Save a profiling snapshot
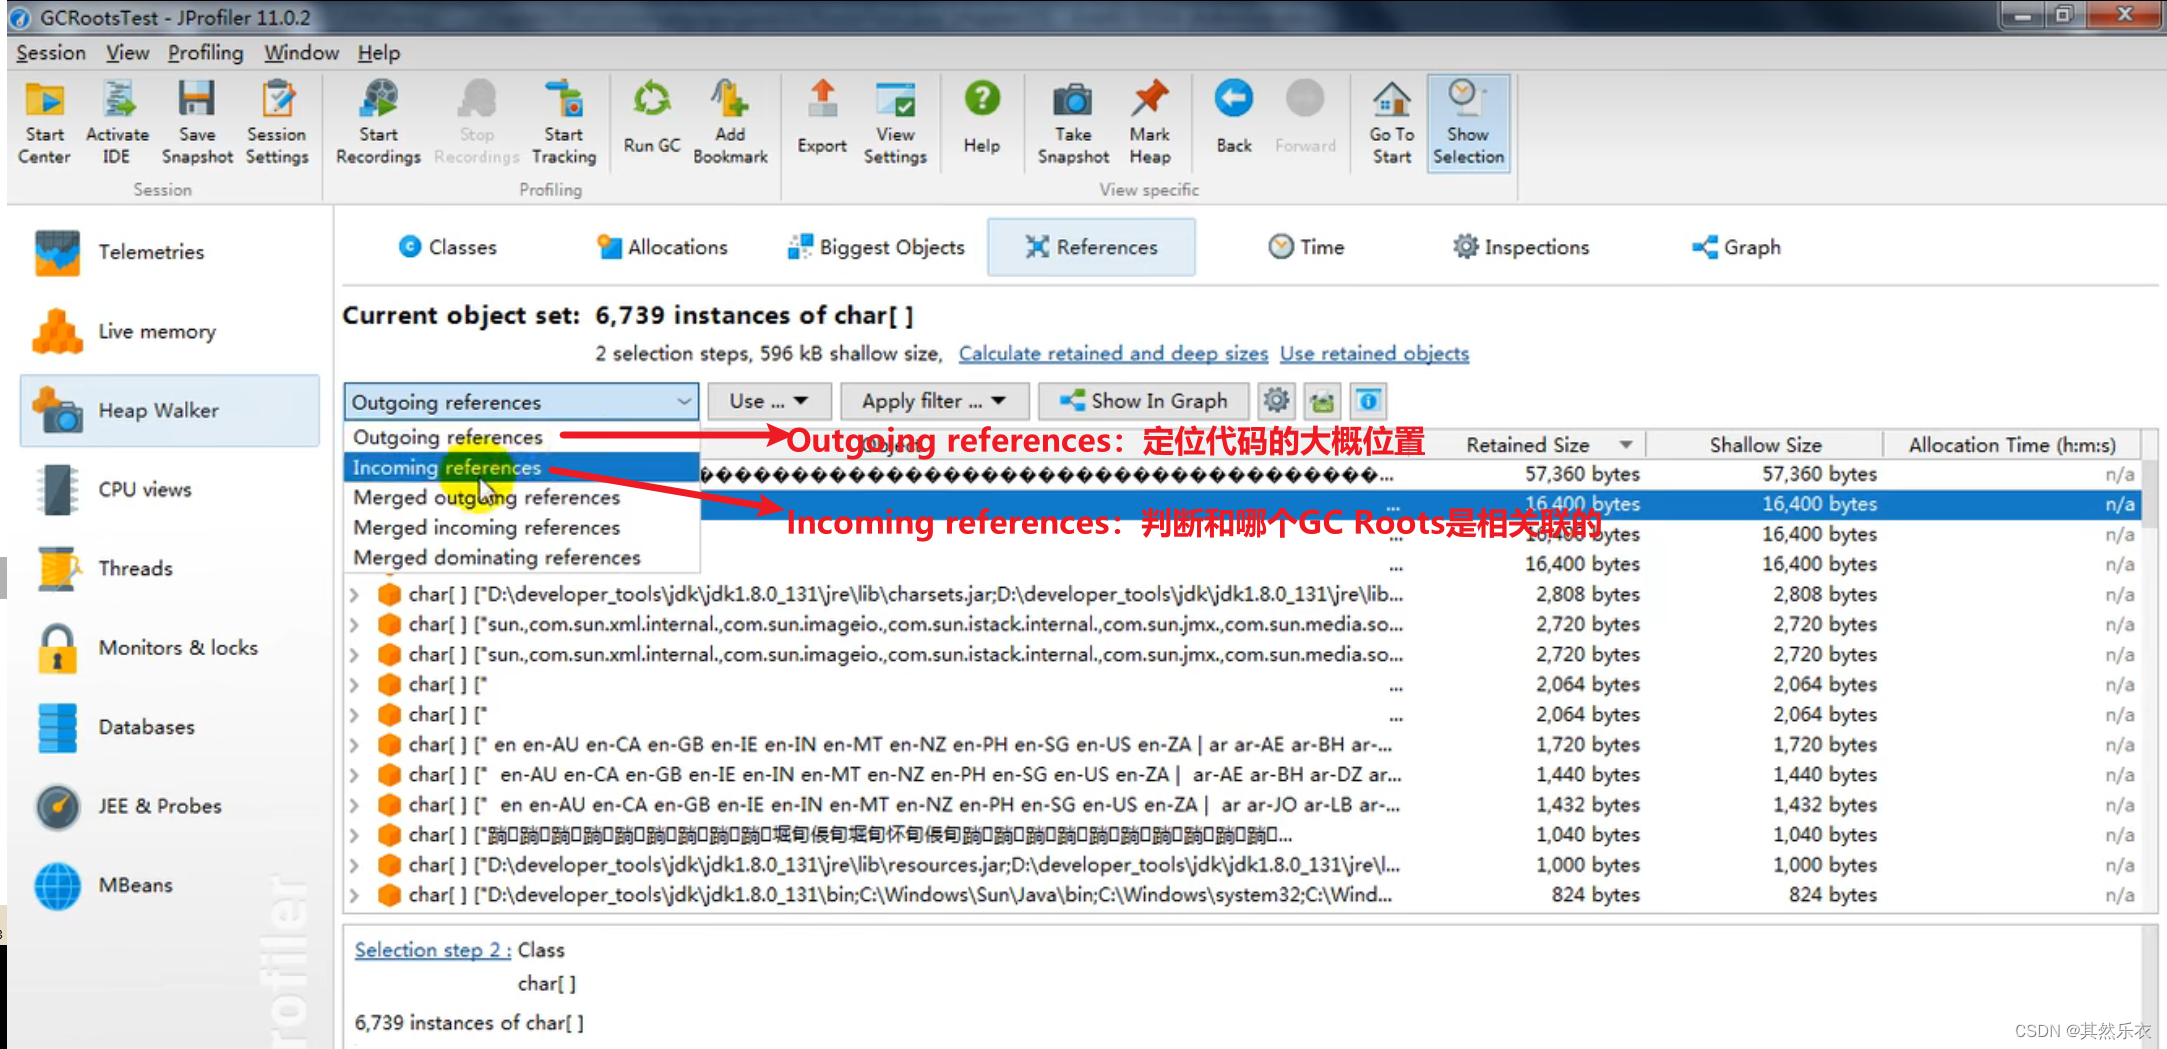Viewport: 2167px width, 1049px height. tap(196, 120)
